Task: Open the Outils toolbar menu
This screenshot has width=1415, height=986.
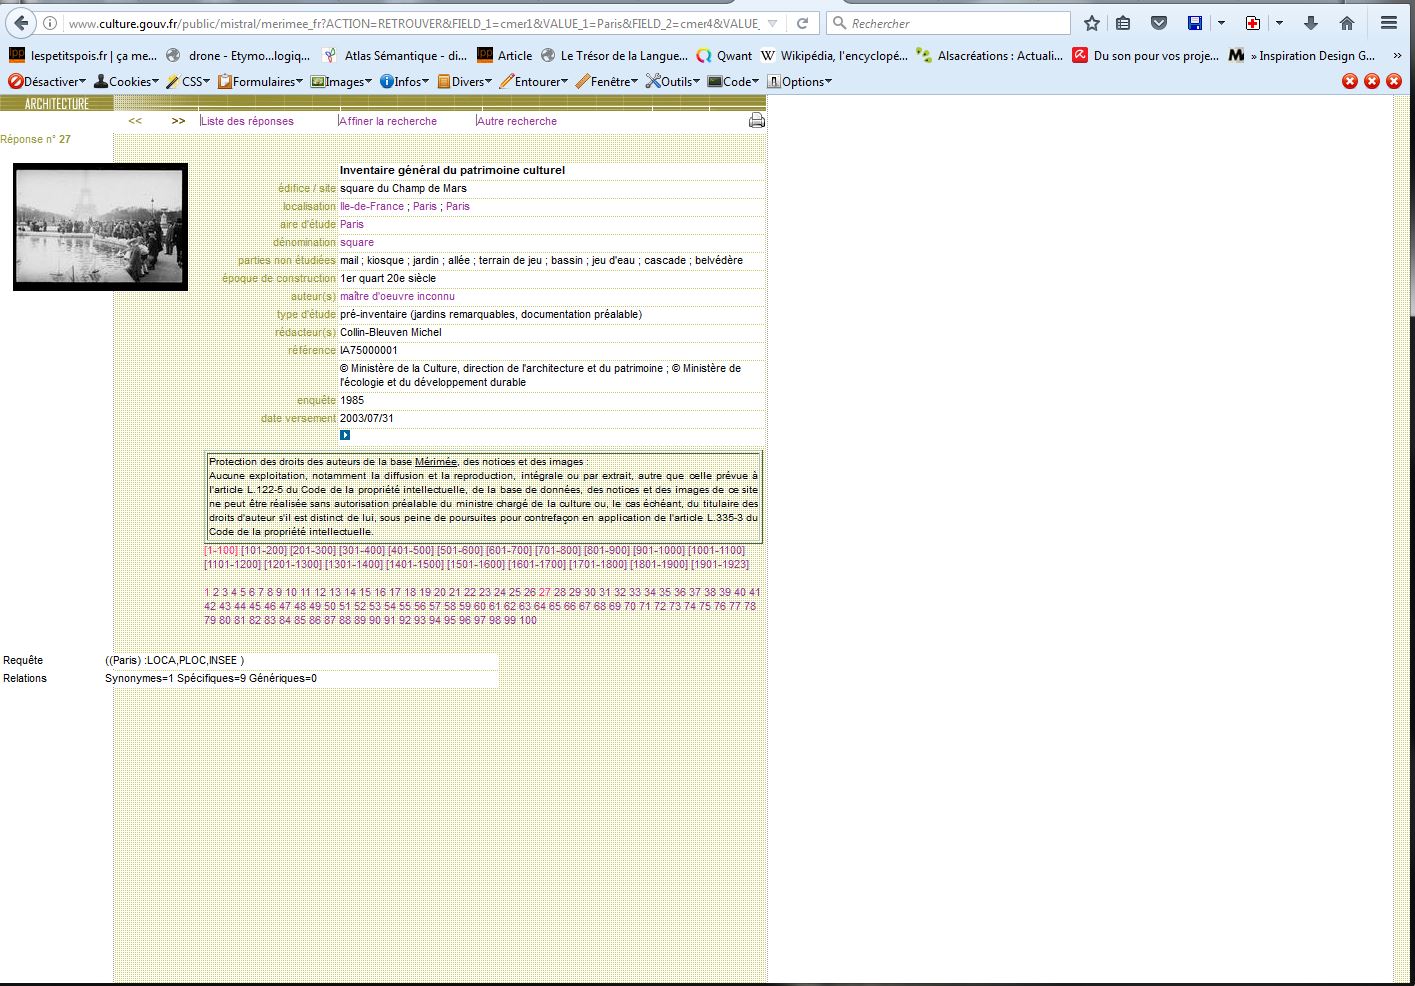Action: (x=674, y=82)
